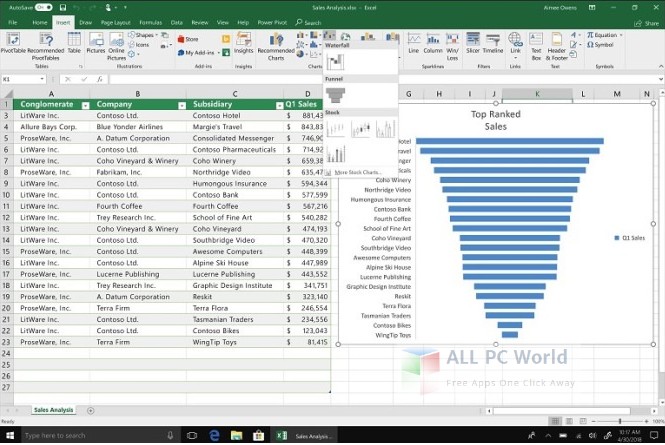Click the Save icon in title bar
The height and width of the screenshot is (445, 665).
click(x=63, y=8)
